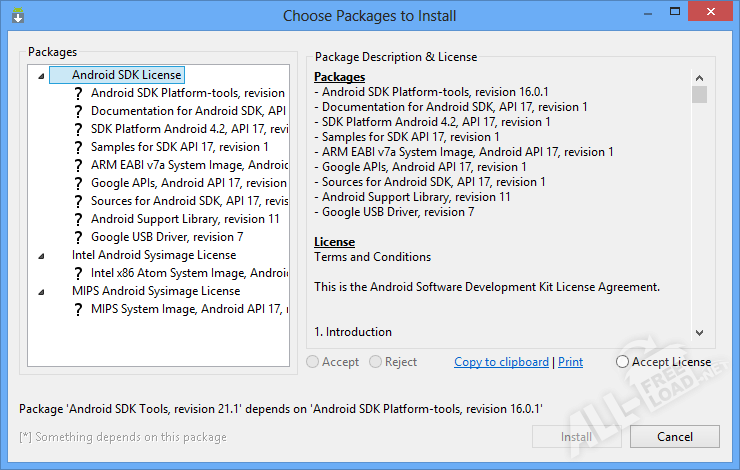Viewport: 740px width, 470px height.
Task: Click the installer icon in title bar
Action: click(16, 15)
